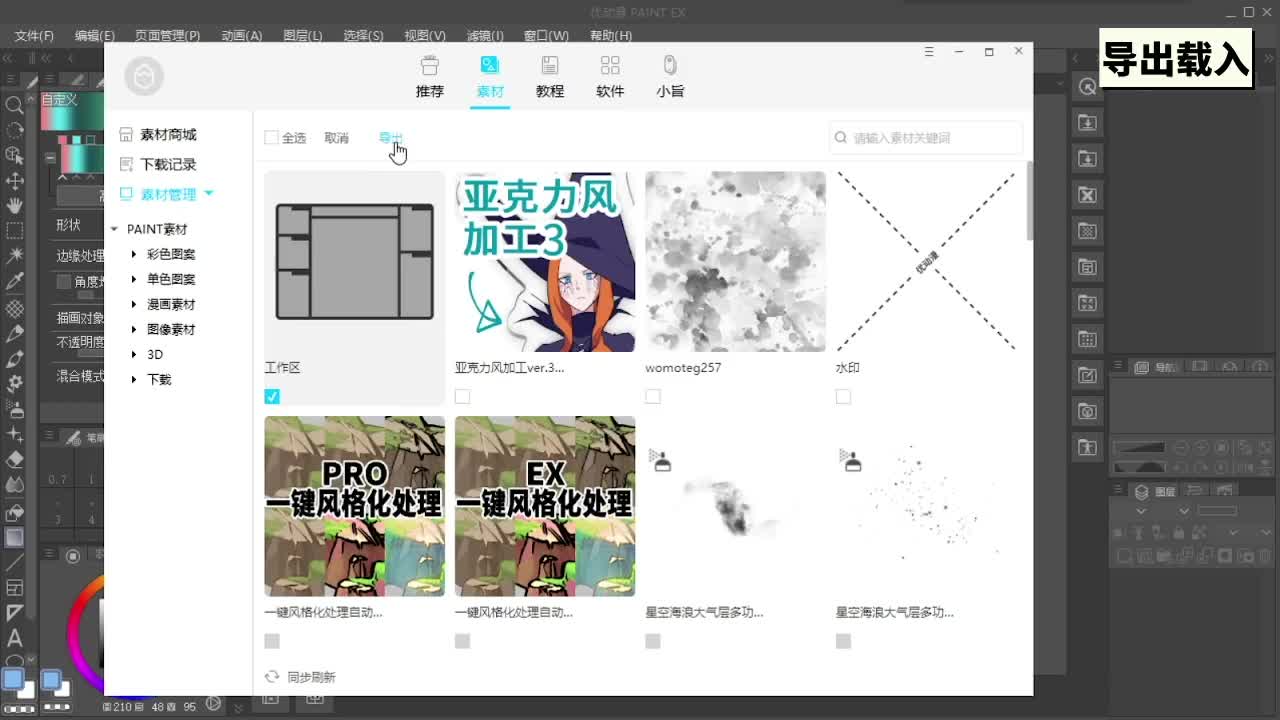This screenshot has height=720, width=1280.
Task: Check the 亚克力风加工ver.3 material checkbox
Action: pos(462,397)
